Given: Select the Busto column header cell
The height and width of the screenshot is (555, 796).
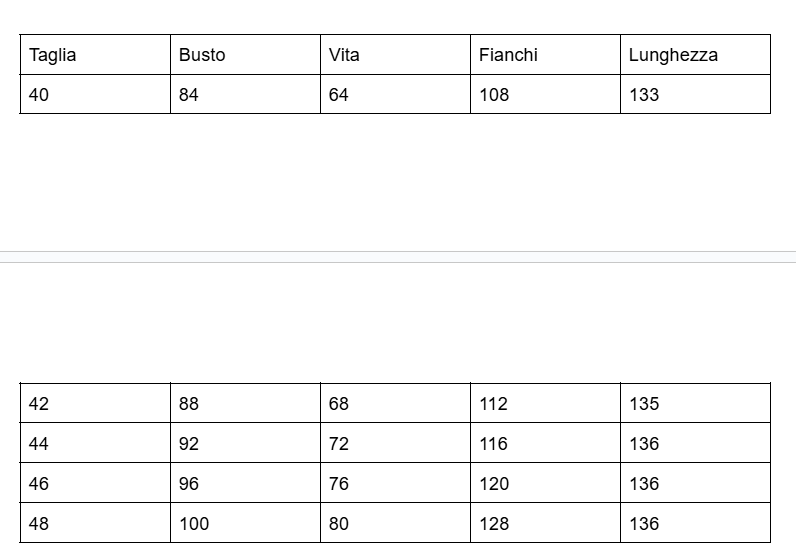Looking at the screenshot, I should (x=246, y=55).
